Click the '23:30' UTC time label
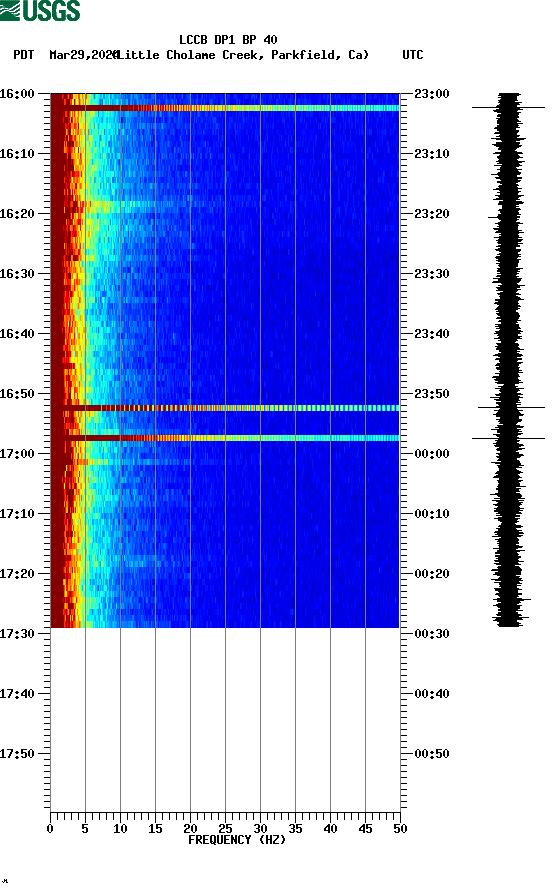 [432, 274]
